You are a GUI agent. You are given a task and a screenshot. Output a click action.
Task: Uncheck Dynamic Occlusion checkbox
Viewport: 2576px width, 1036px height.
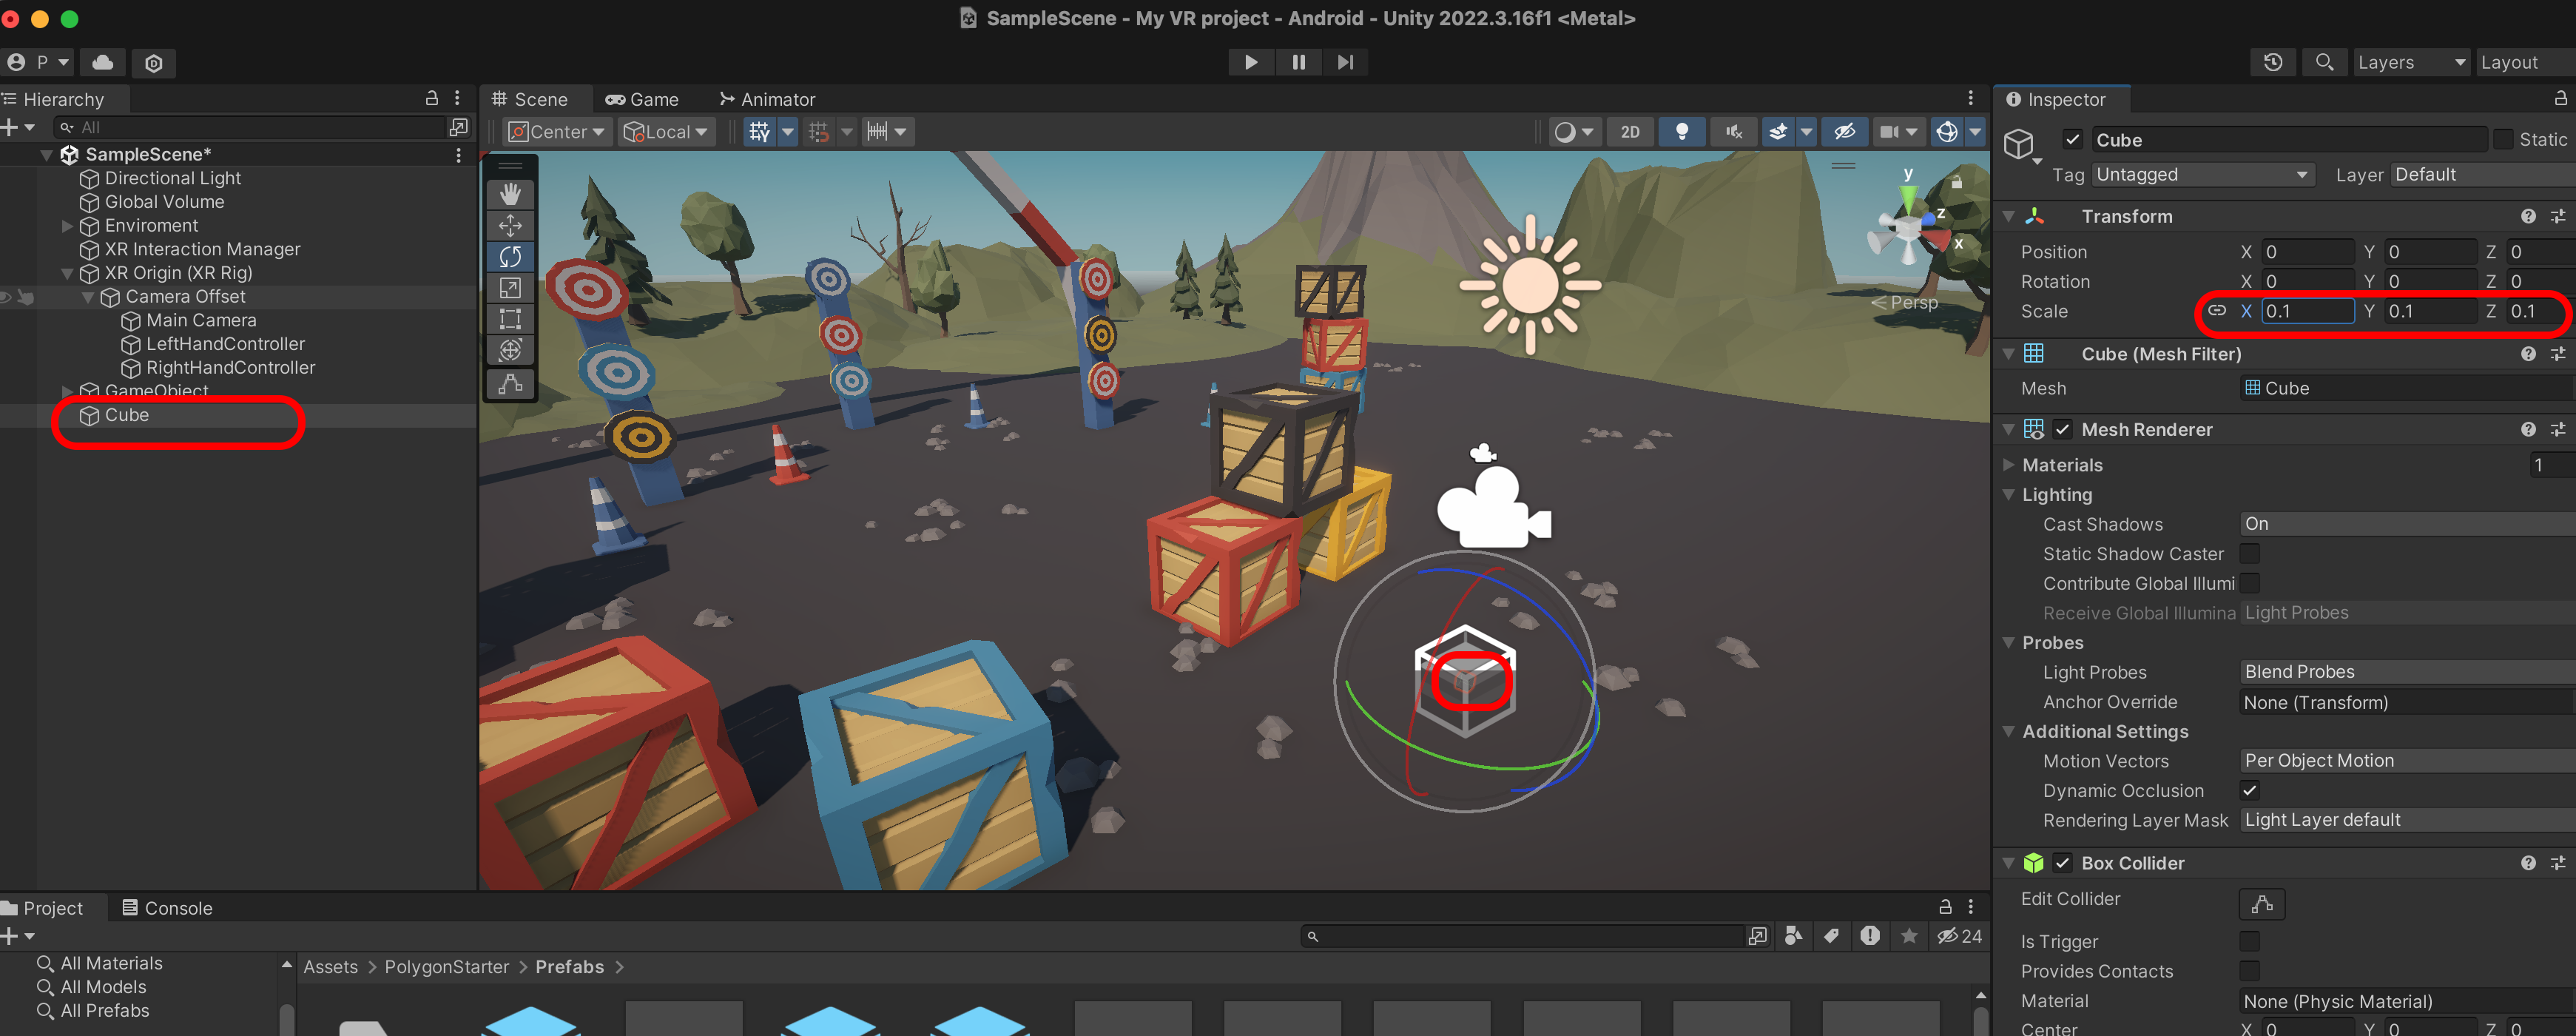coord(2249,790)
